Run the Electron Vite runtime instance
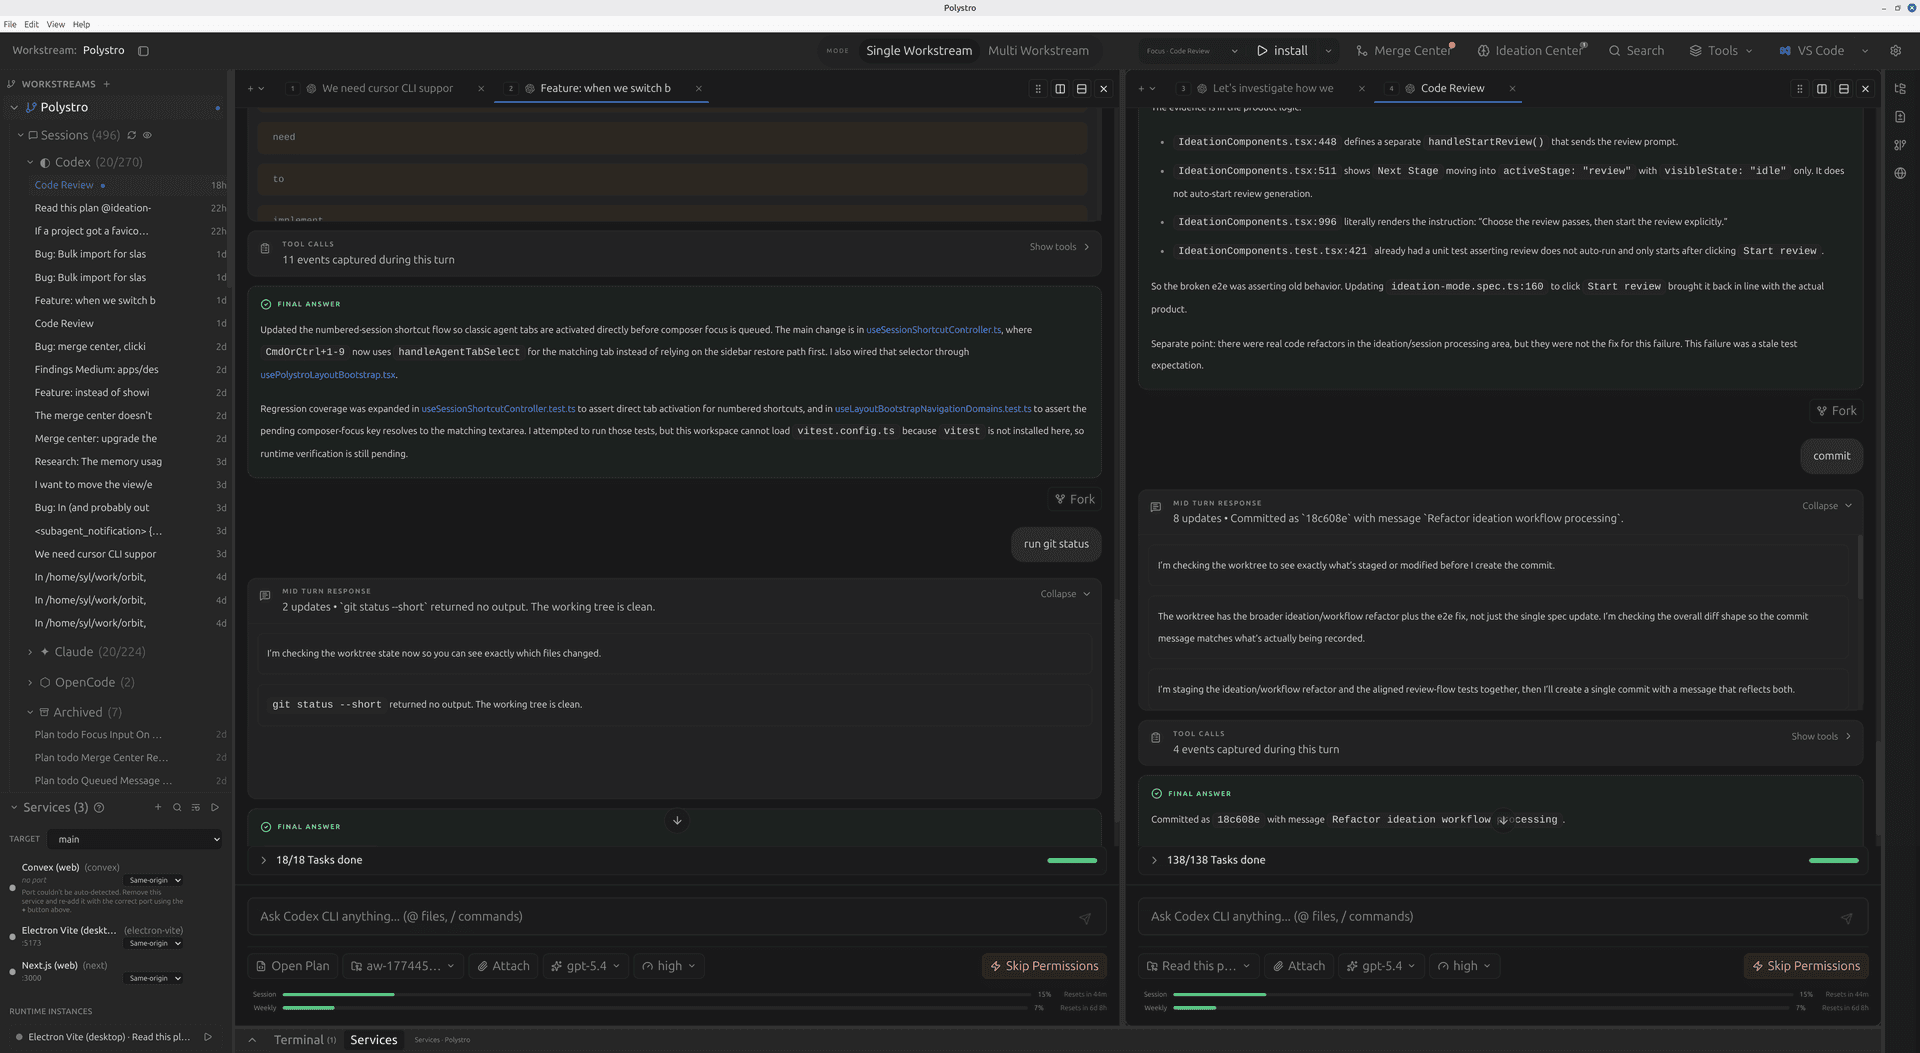Image resolution: width=1920 pixels, height=1053 pixels. [208, 1037]
